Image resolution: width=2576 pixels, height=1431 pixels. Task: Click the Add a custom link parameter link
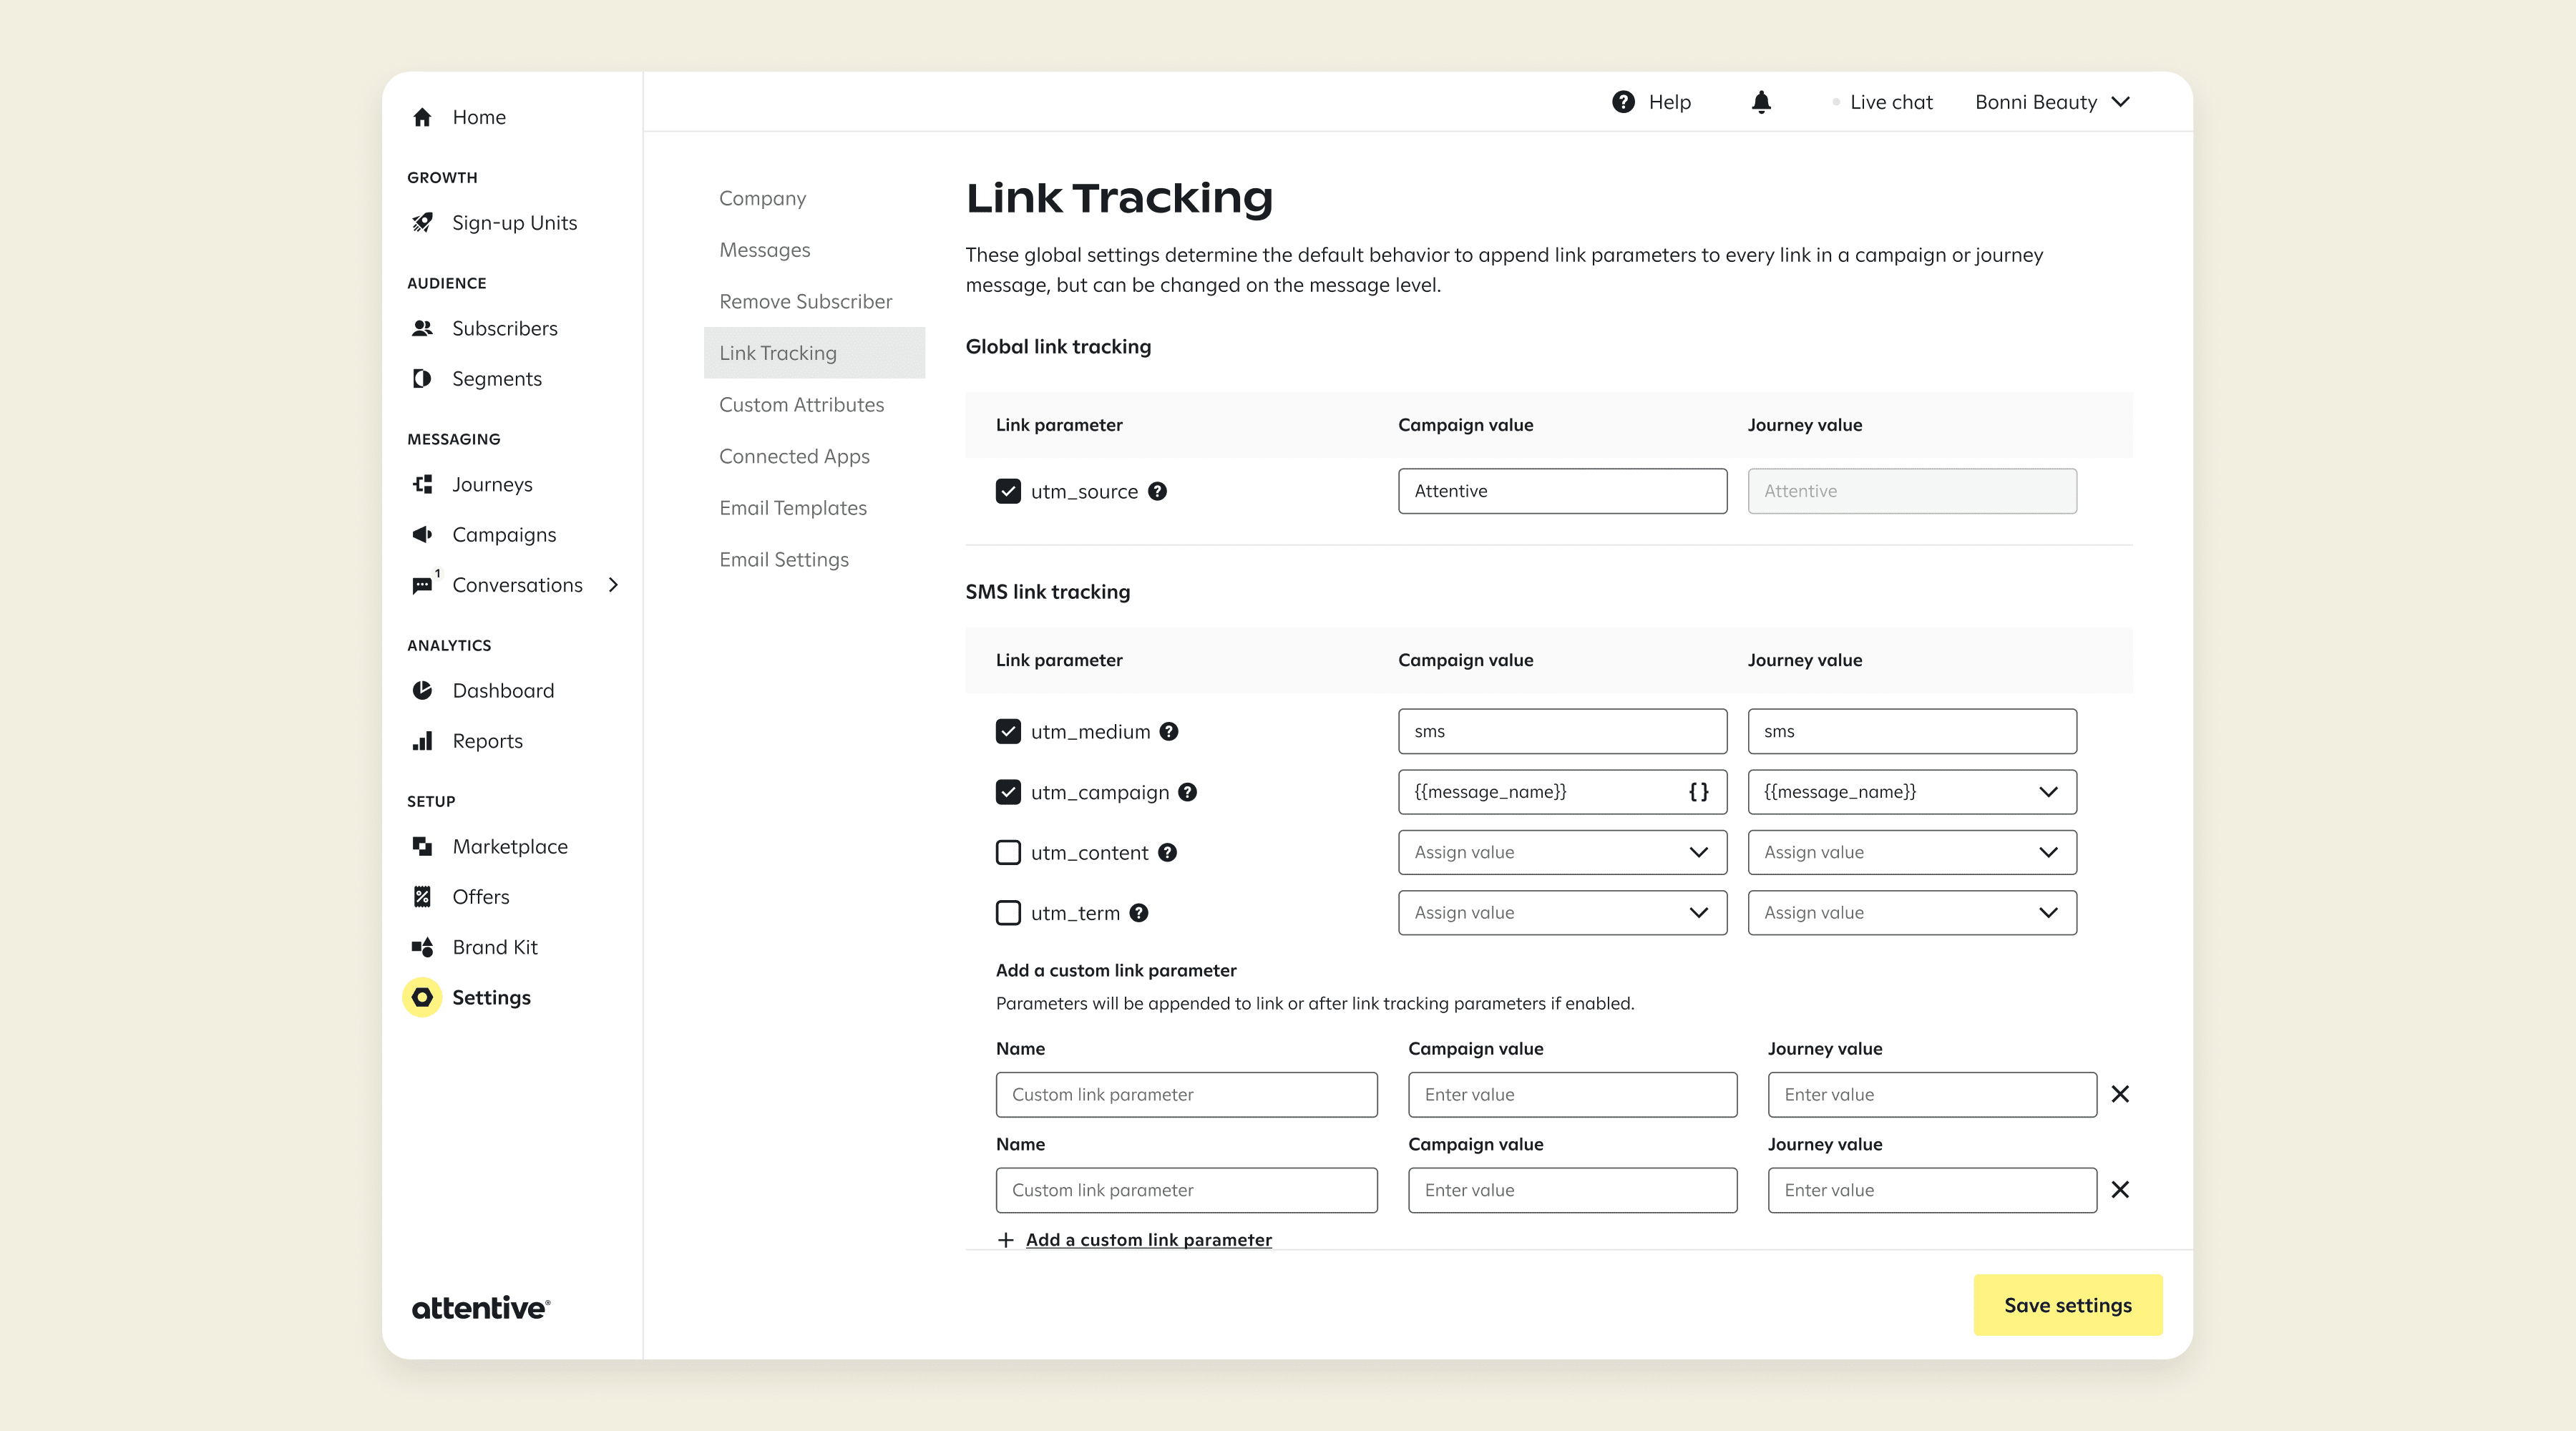click(1148, 1239)
